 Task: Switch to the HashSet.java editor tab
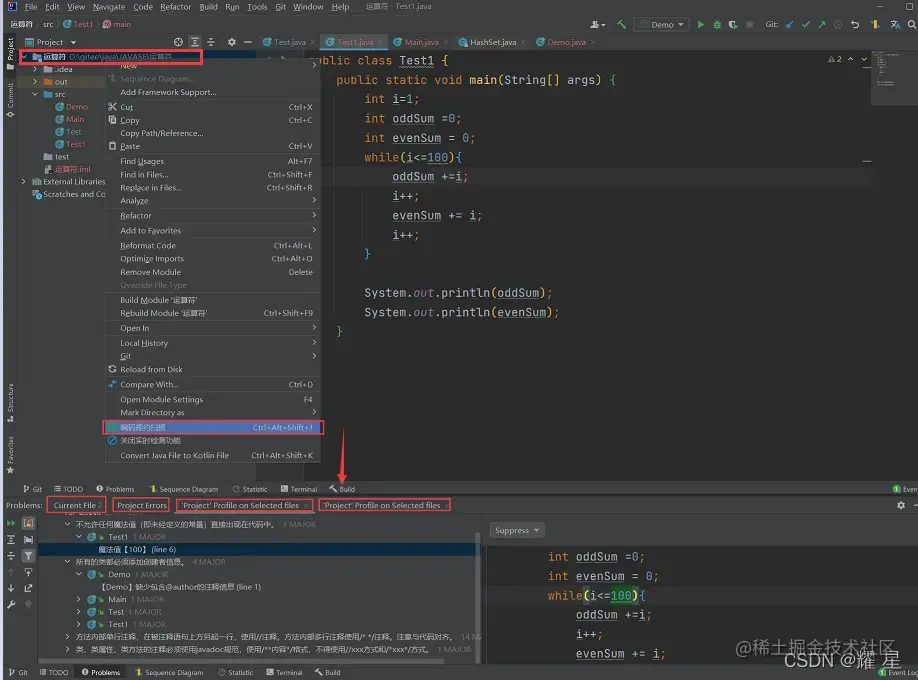(493, 42)
